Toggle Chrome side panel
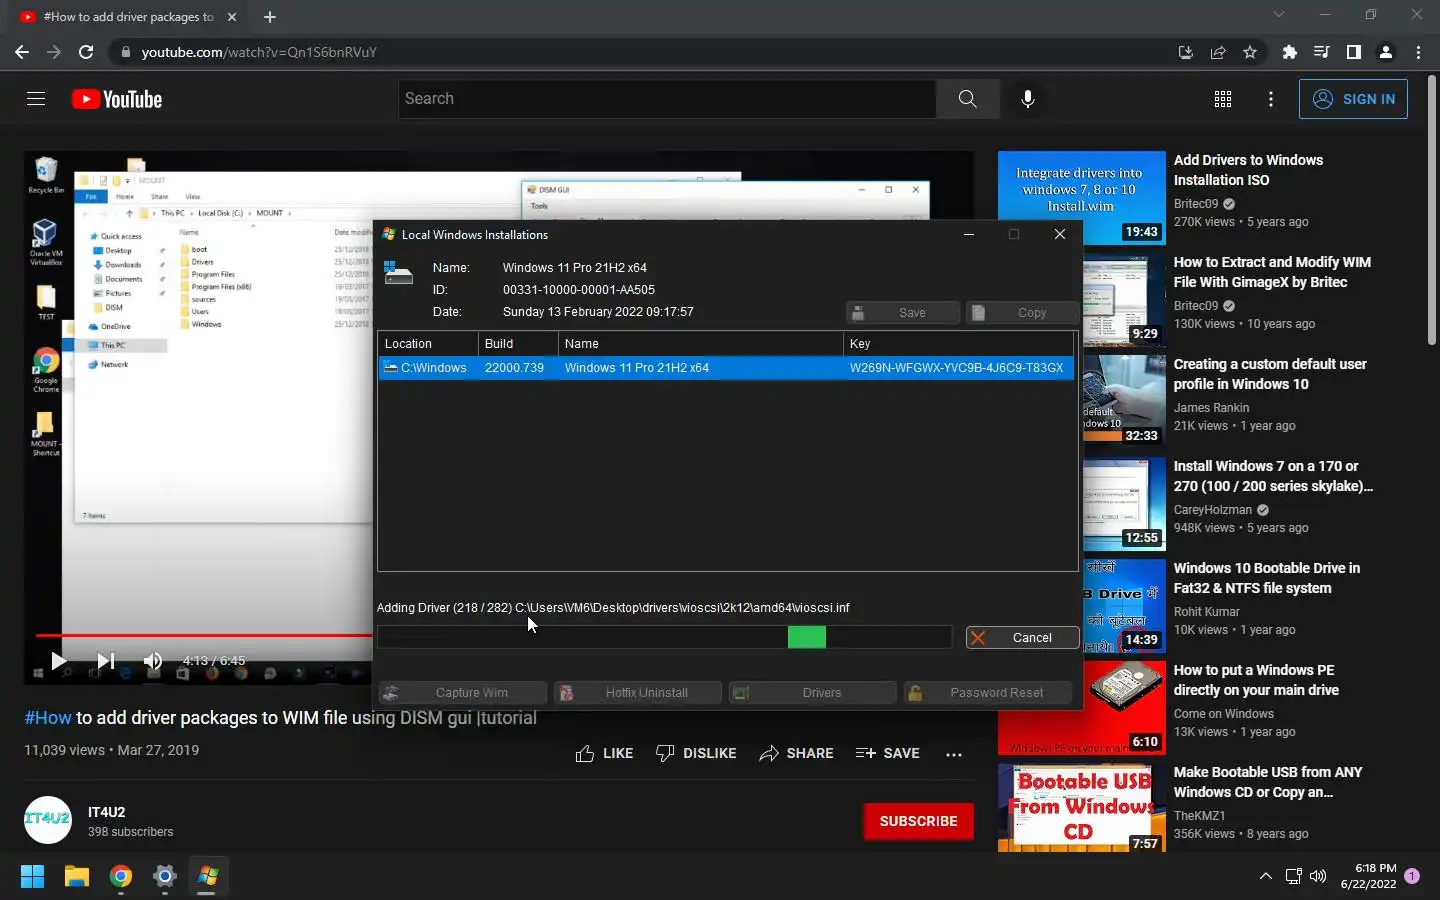Viewport: 1440px width, 900px height. [x=1354, y=52]
